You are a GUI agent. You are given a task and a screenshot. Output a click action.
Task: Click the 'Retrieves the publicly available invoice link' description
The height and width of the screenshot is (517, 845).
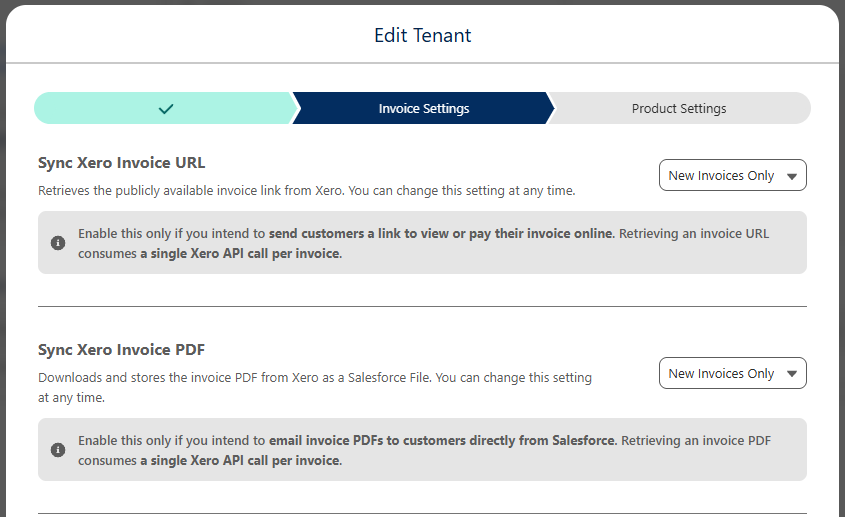coord(307,191)
